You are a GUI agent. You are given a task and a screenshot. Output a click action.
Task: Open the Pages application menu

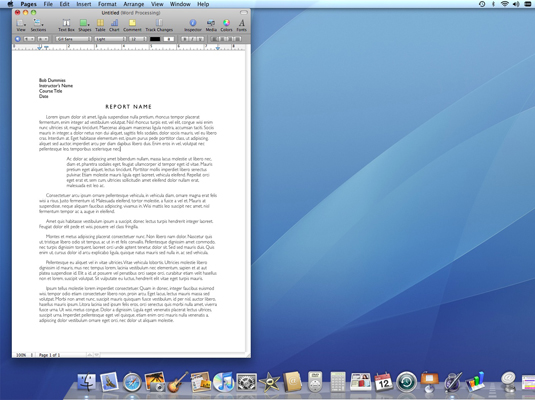(28, 4)
